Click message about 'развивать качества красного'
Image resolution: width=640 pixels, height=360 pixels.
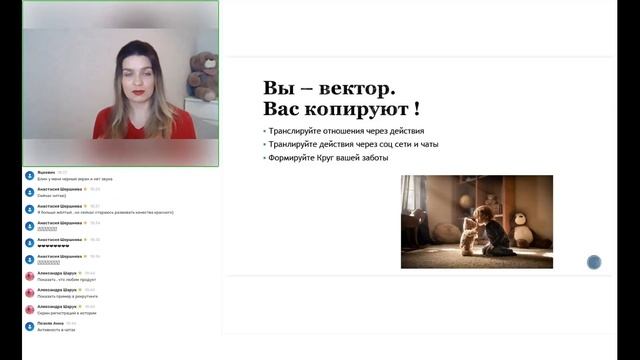[x=105, y=213]
